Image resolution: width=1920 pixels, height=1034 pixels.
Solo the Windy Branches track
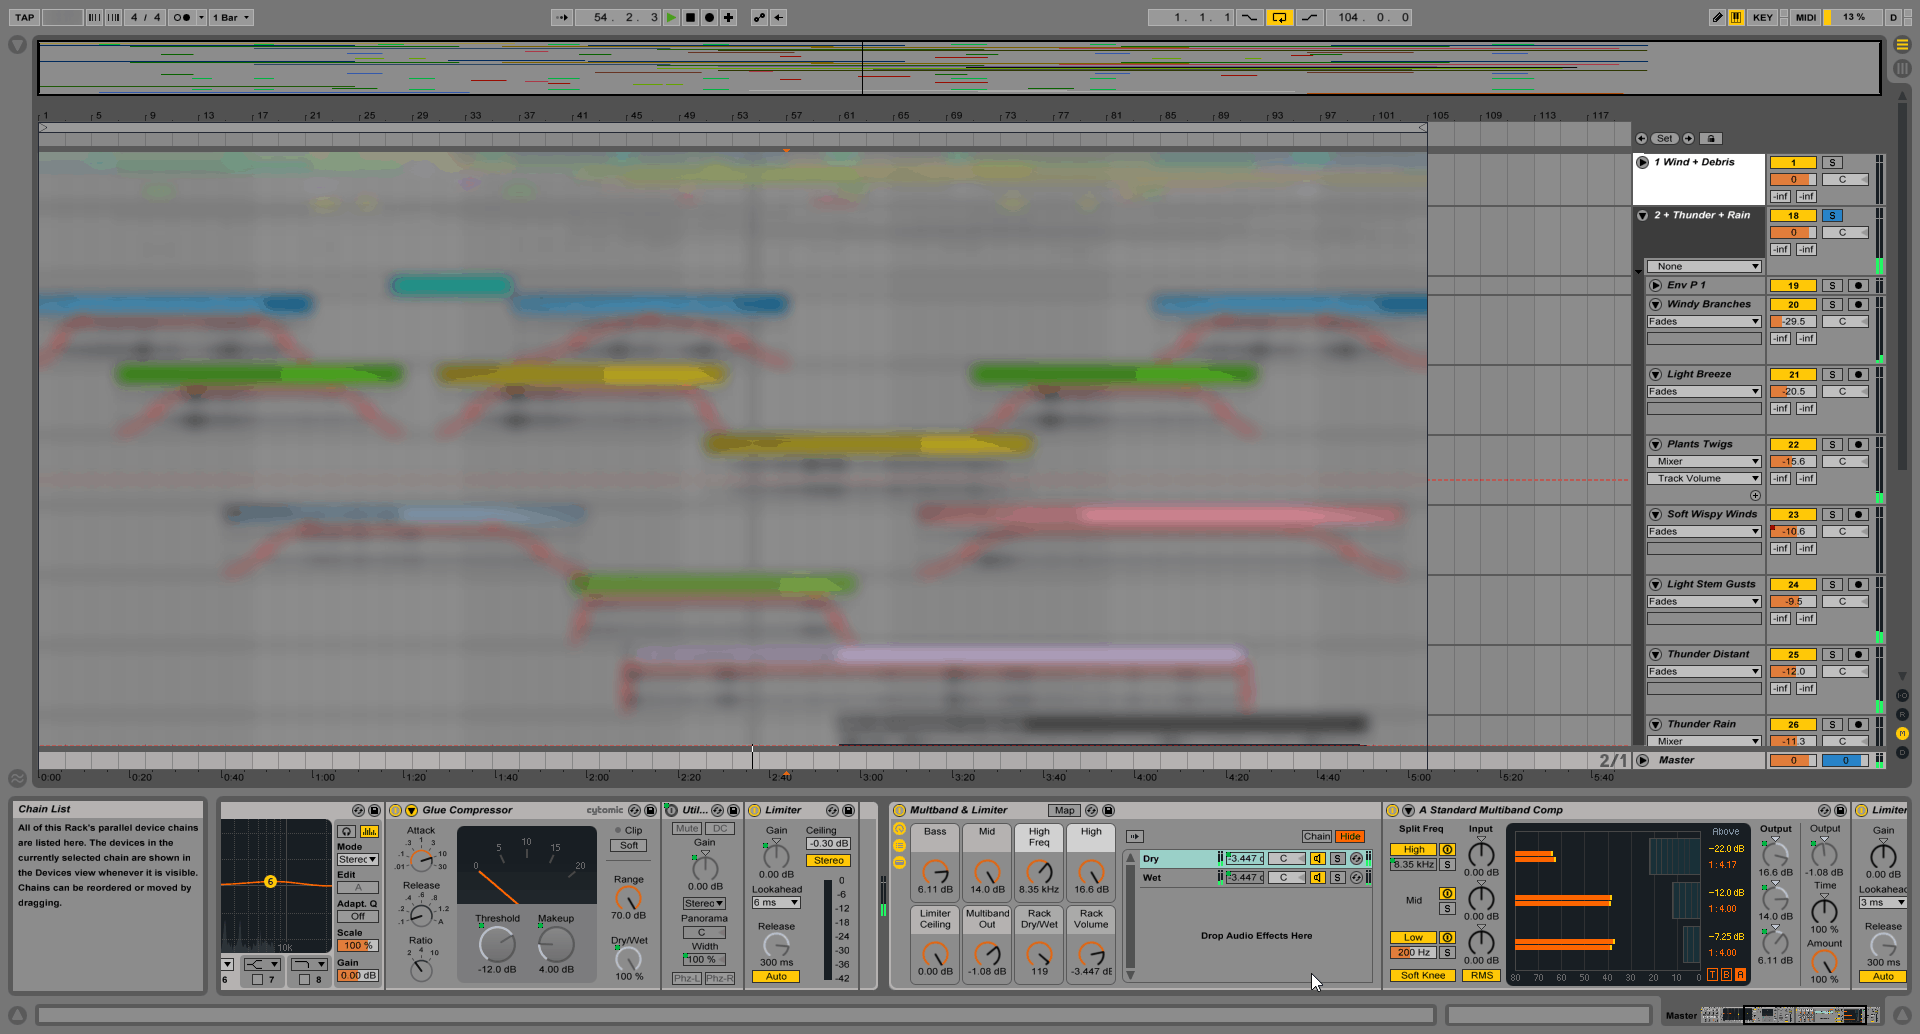(1832, 304)
